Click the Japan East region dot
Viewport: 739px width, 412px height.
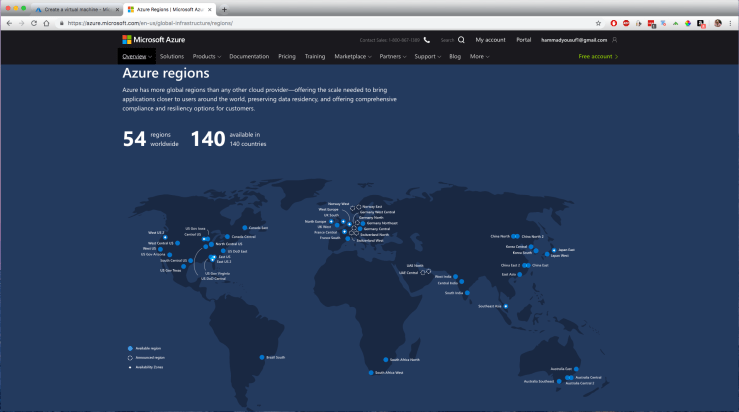pos(554,250)
